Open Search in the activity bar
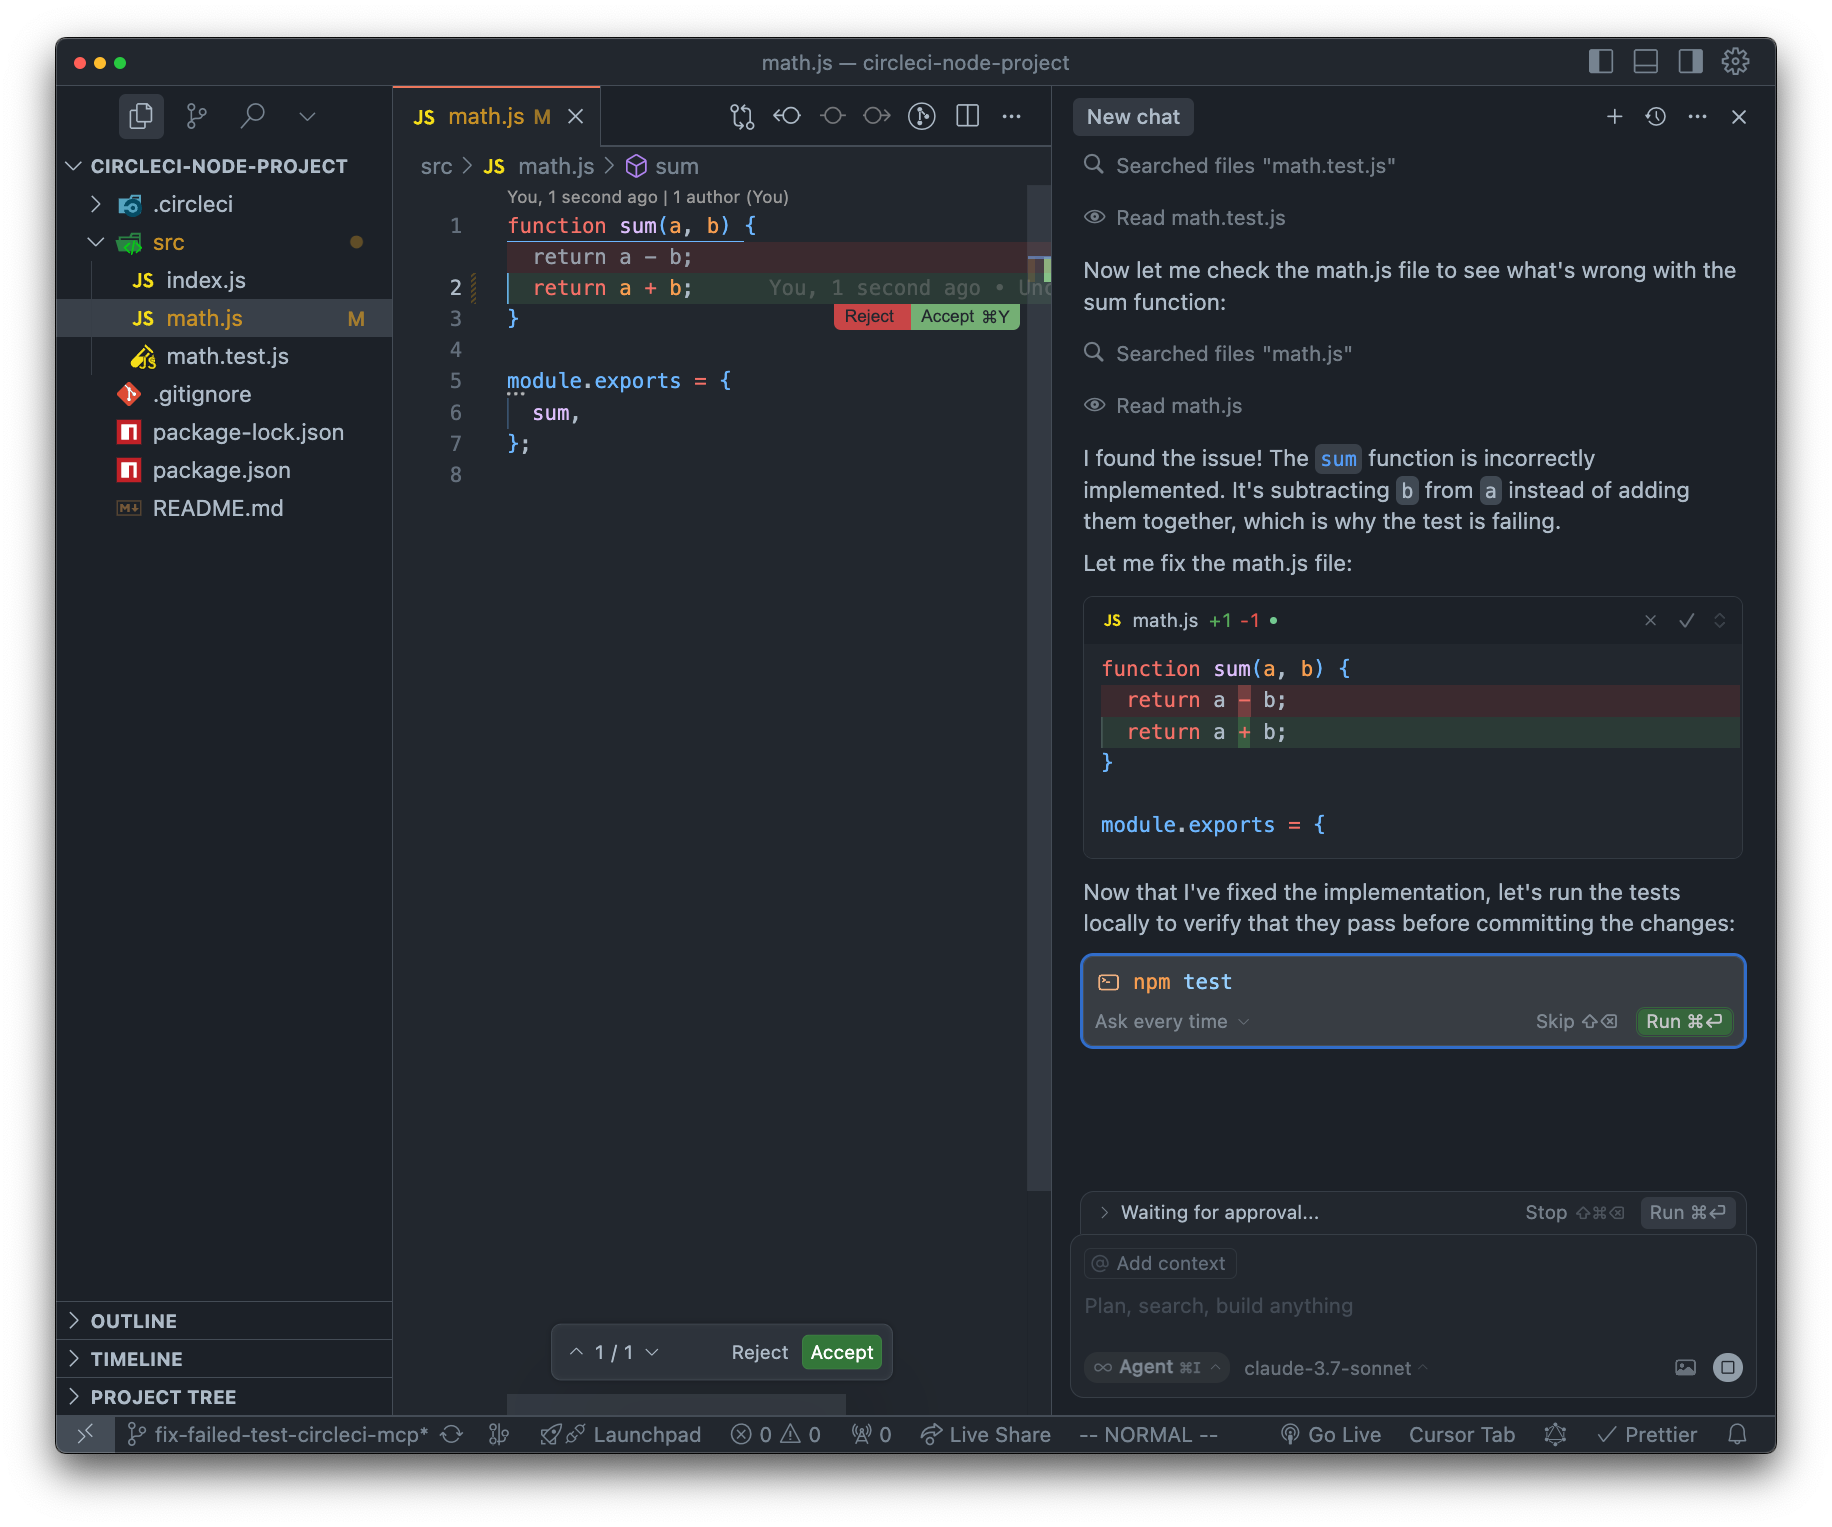 (253, 116)
